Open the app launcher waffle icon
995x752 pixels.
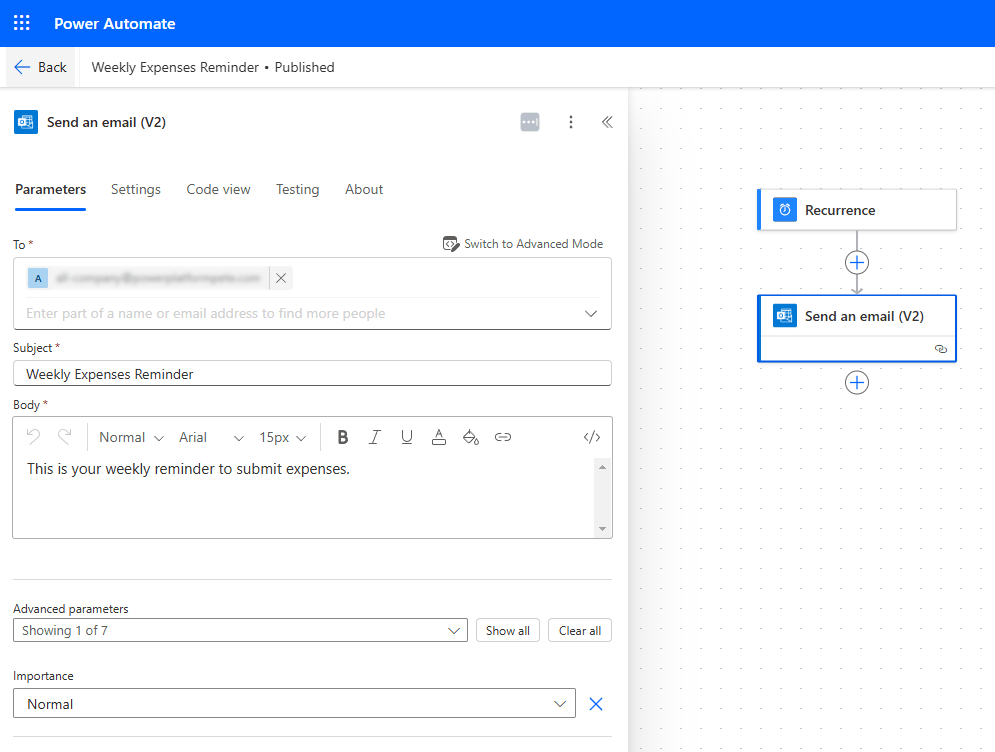(21, 23)
